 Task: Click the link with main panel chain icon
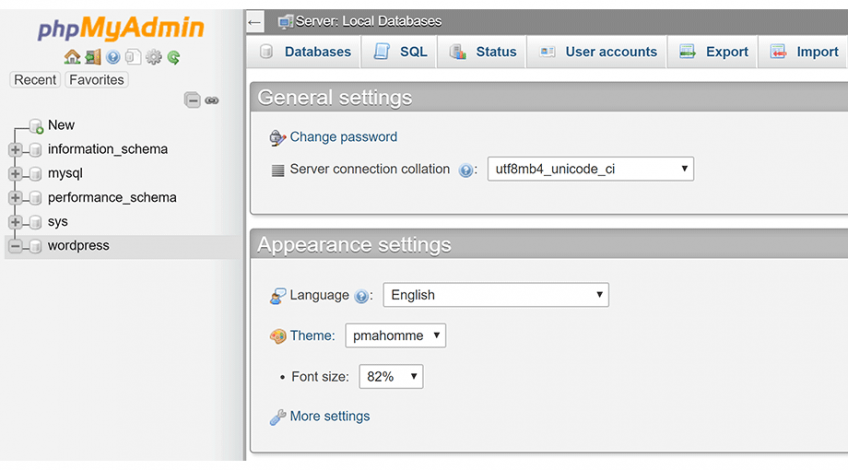tap(212, 100)
